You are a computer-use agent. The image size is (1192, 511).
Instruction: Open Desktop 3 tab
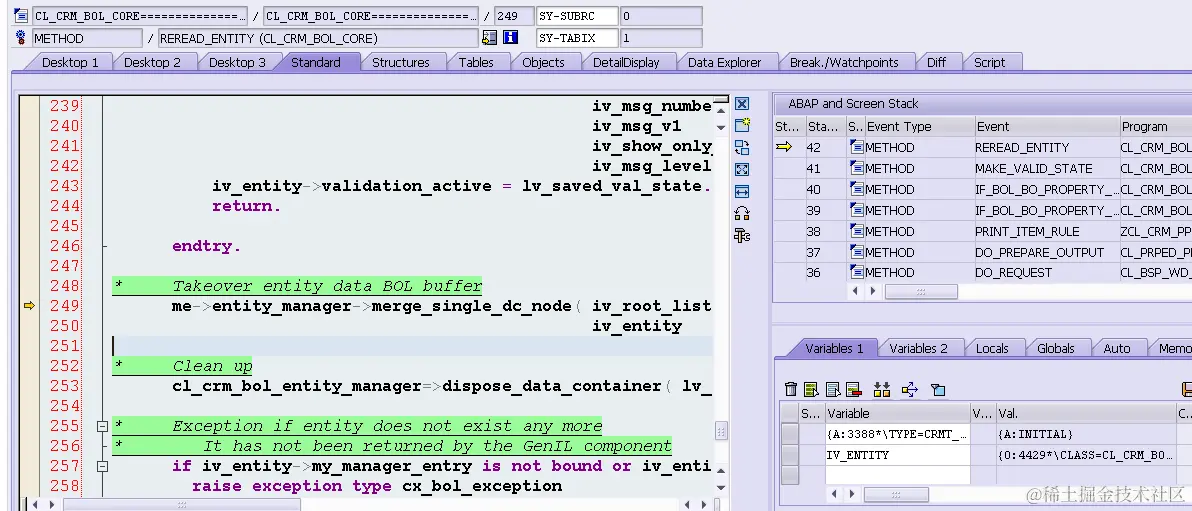tap(237, 62)
